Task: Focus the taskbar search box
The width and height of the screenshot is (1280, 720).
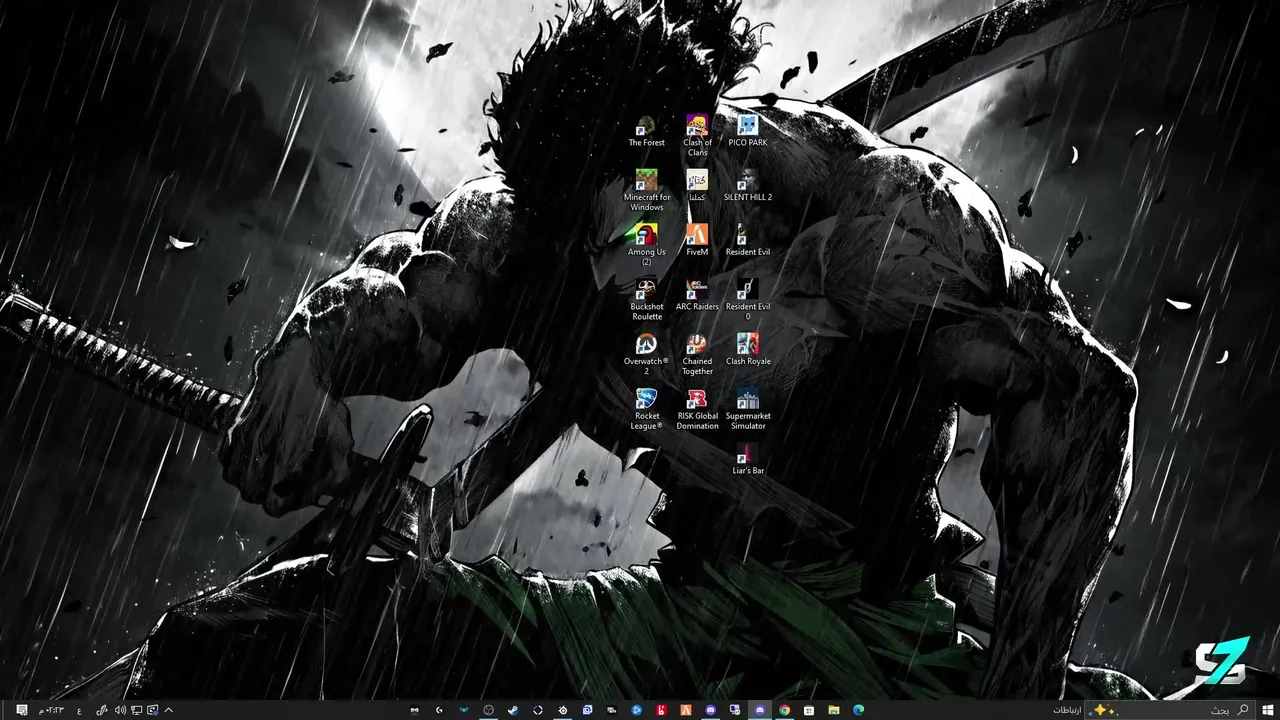Action: pos(1172,710)
